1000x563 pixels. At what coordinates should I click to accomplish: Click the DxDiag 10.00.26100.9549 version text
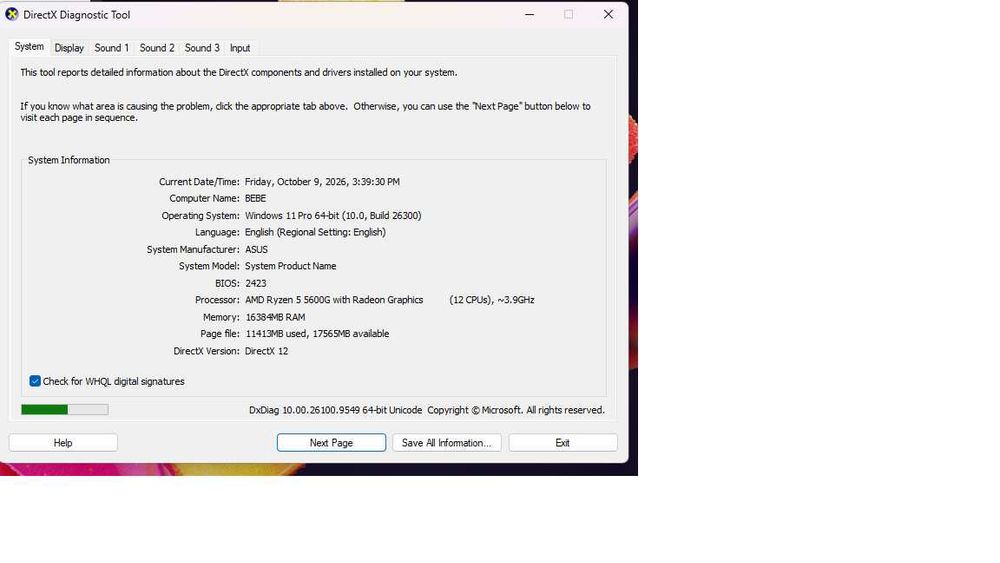point(335,410)
